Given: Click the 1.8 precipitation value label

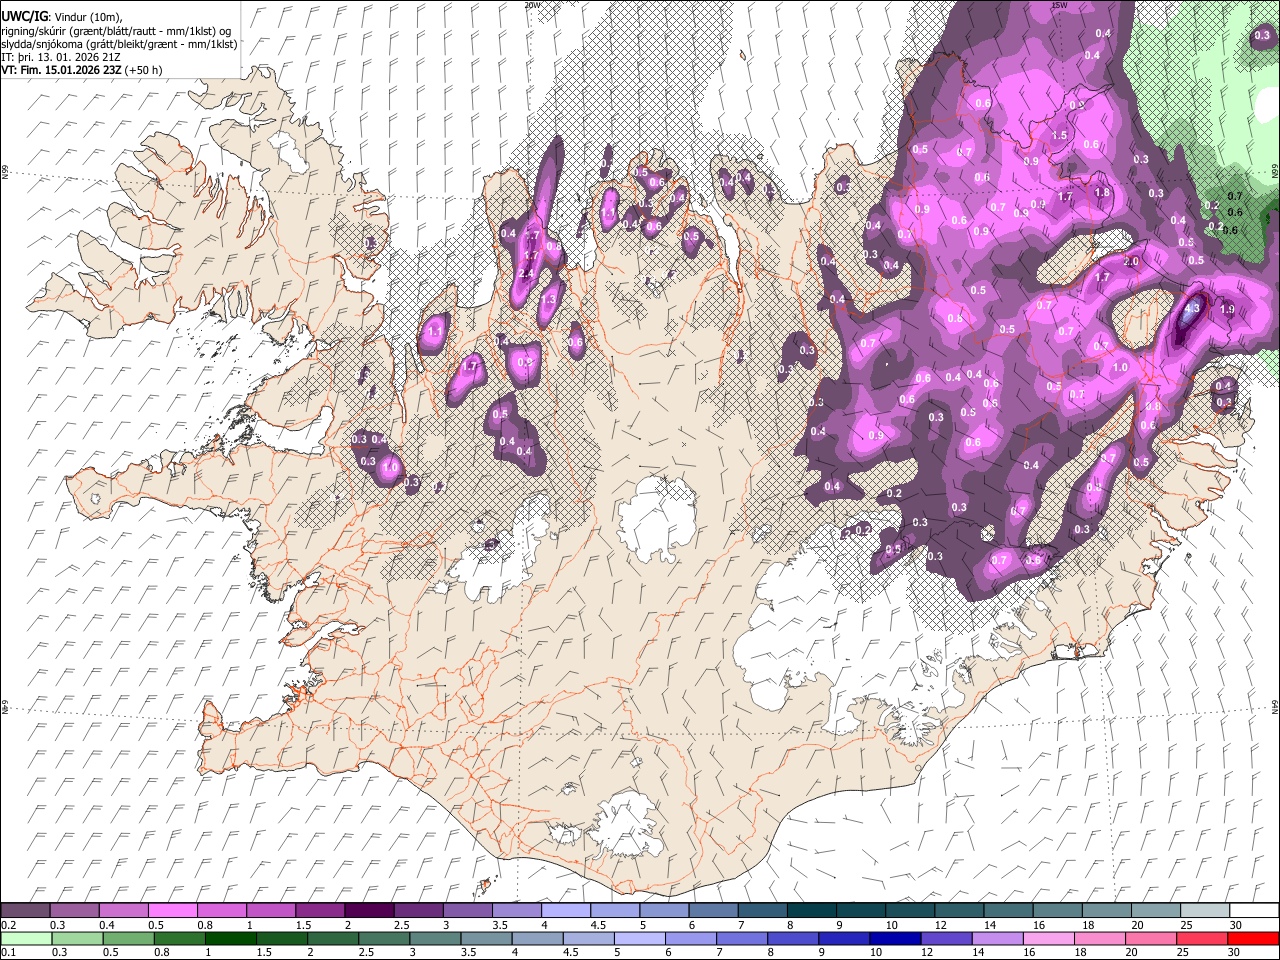Looking at the screenshot, I should [1102, 193].
